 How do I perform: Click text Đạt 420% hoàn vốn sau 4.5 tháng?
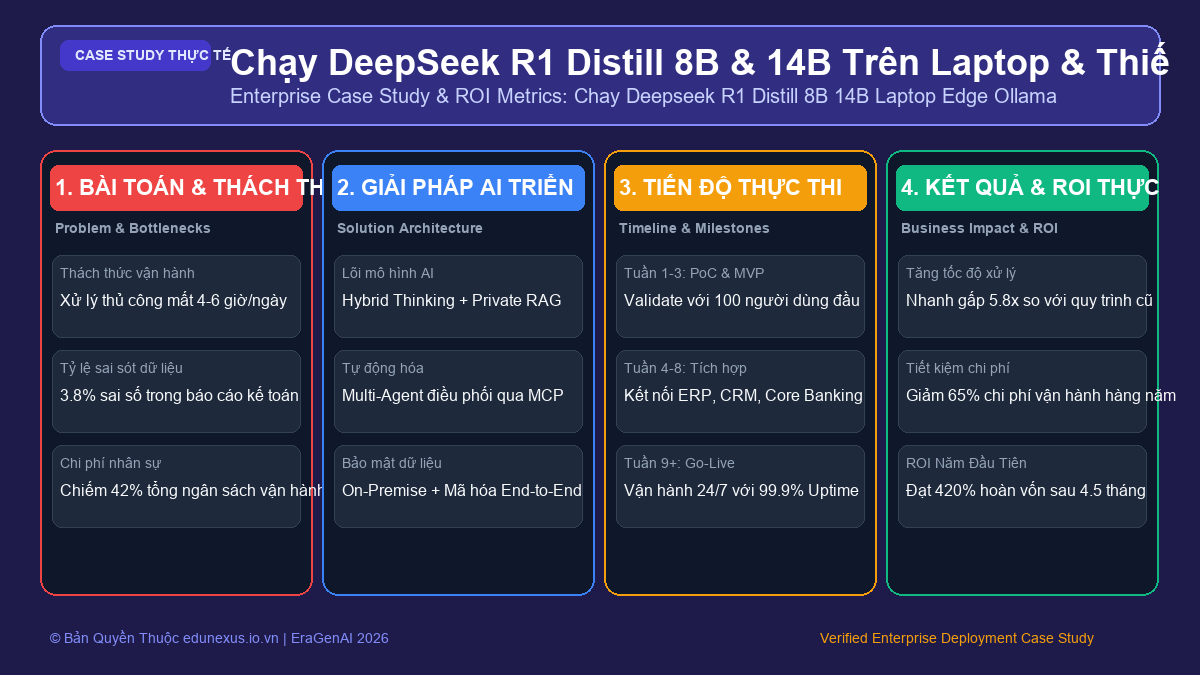coord(1026,490)
